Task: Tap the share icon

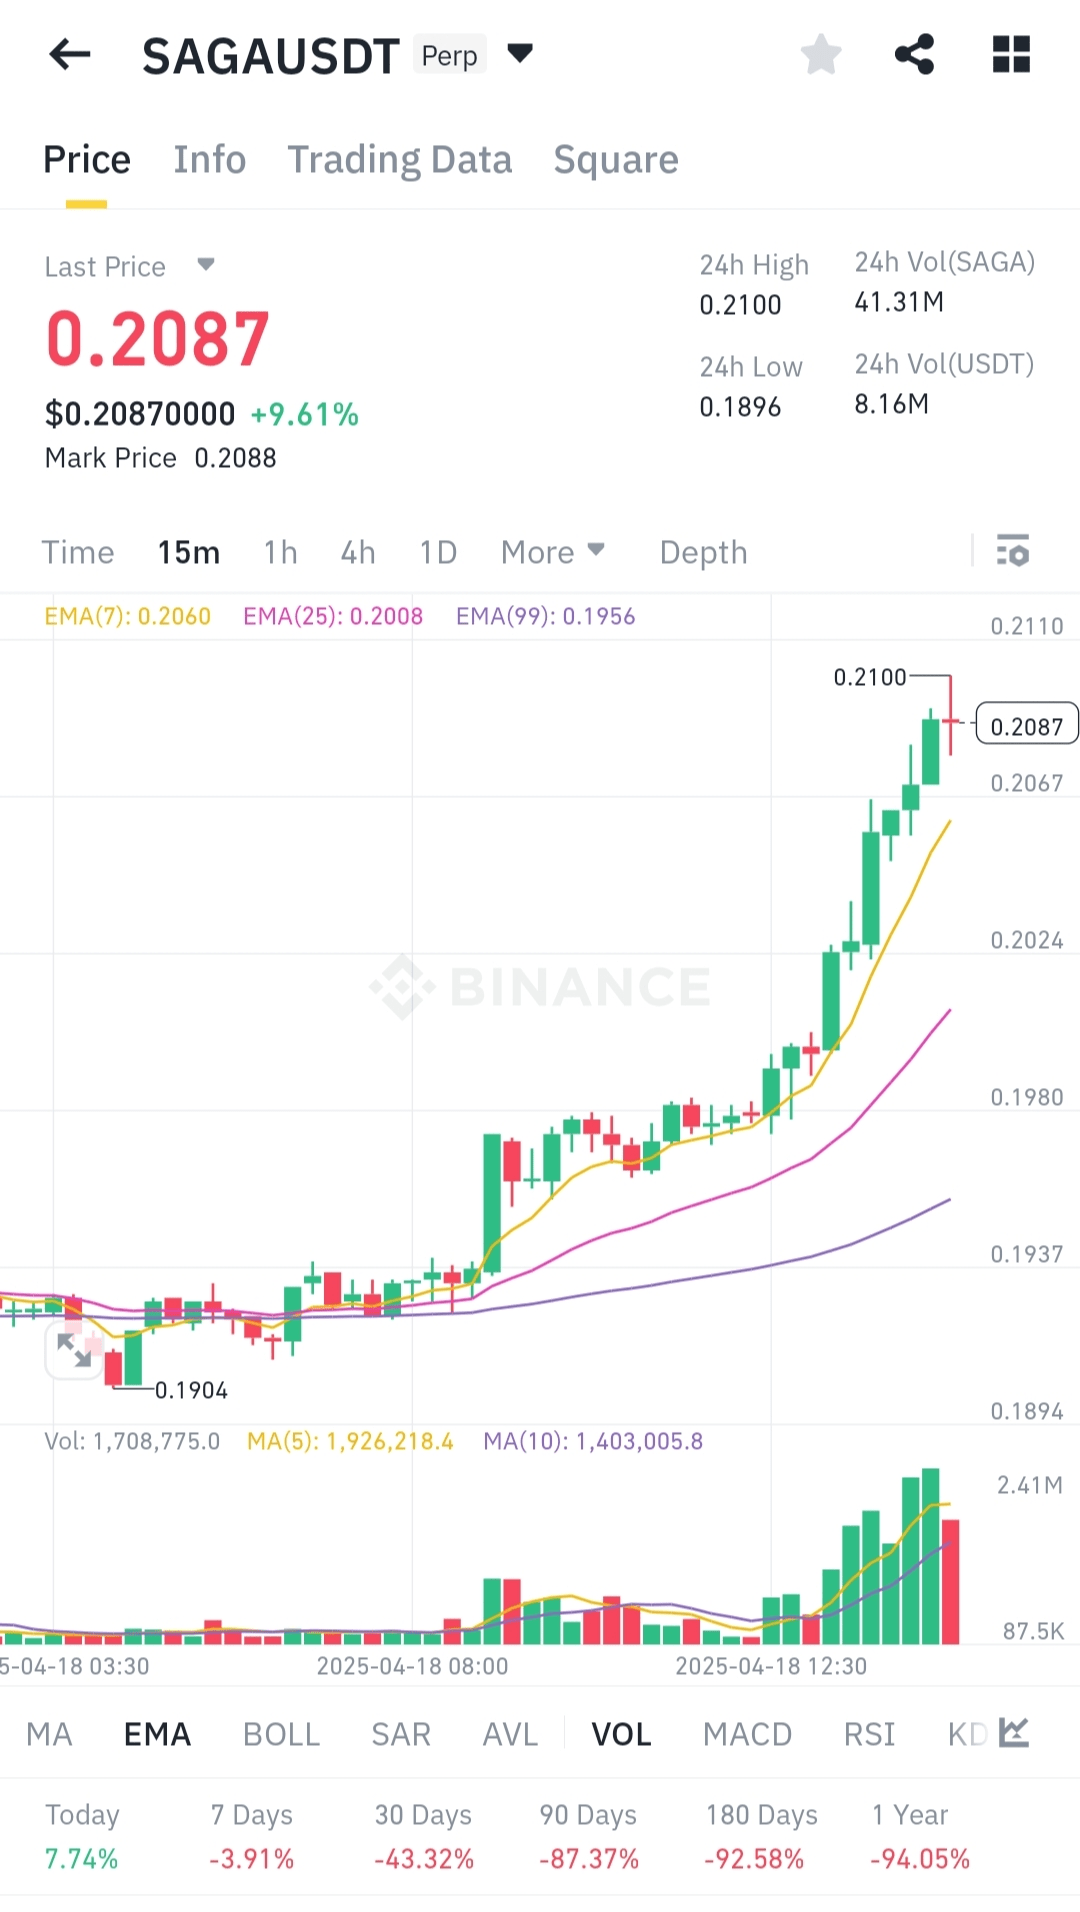Action: (x=914, y=54)
